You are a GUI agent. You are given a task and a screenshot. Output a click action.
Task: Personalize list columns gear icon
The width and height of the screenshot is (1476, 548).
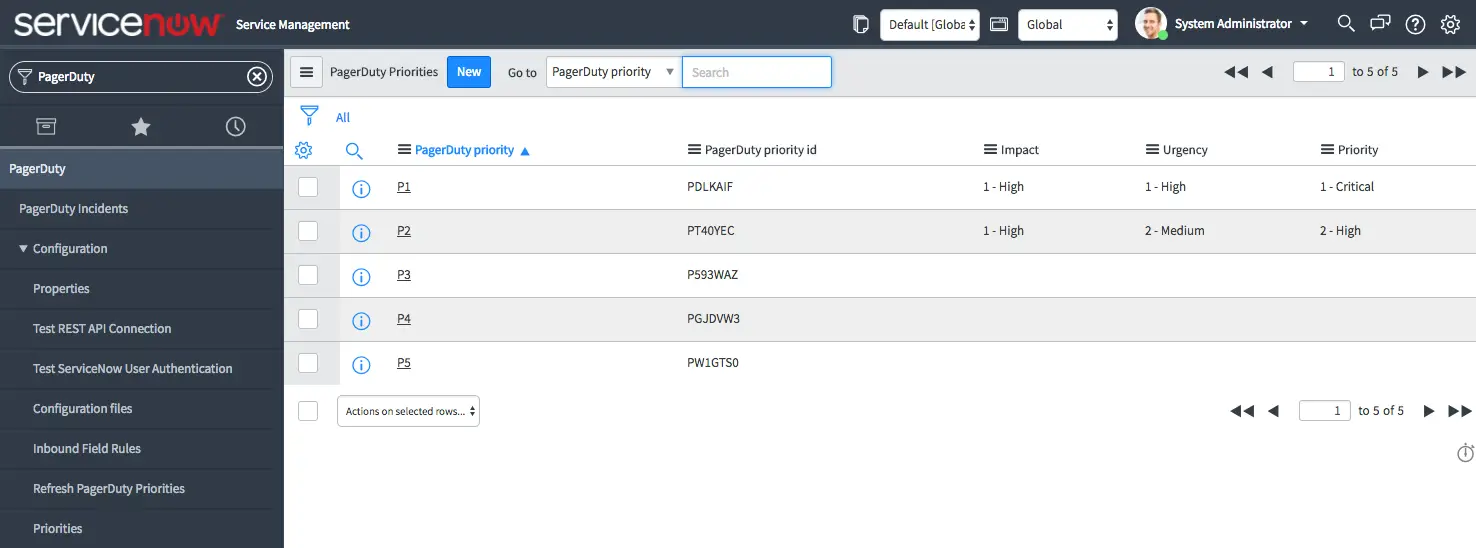304,150
